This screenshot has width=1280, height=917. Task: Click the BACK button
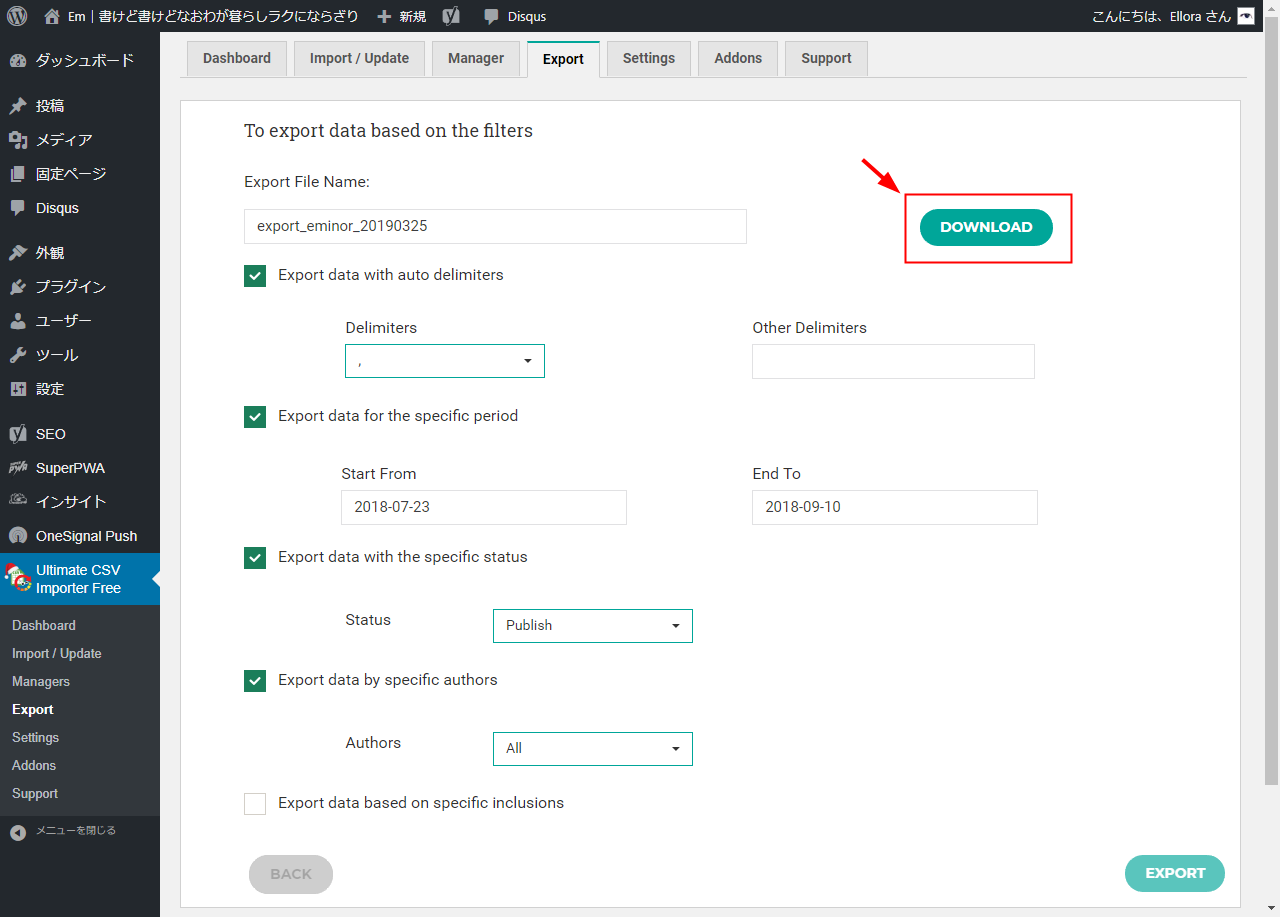tap(291, 874)
